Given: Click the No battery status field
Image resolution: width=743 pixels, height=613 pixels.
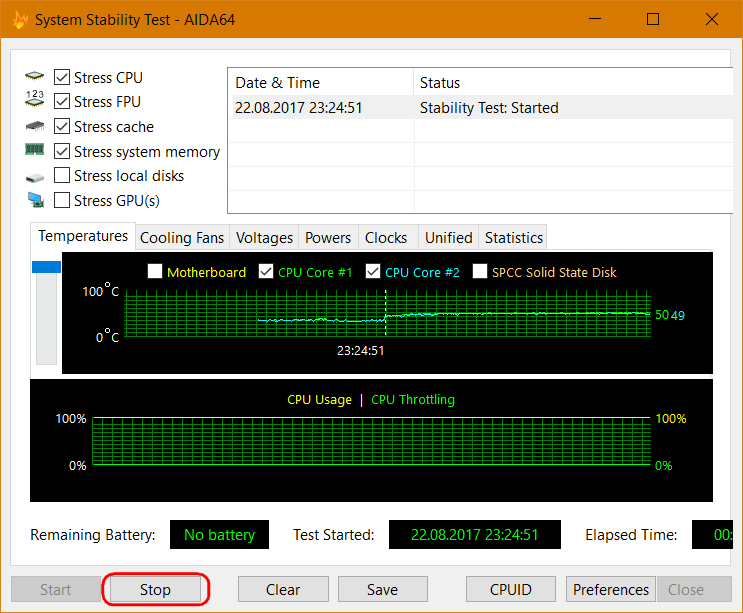Looking at the screenshot, I should tap(219, 535).
